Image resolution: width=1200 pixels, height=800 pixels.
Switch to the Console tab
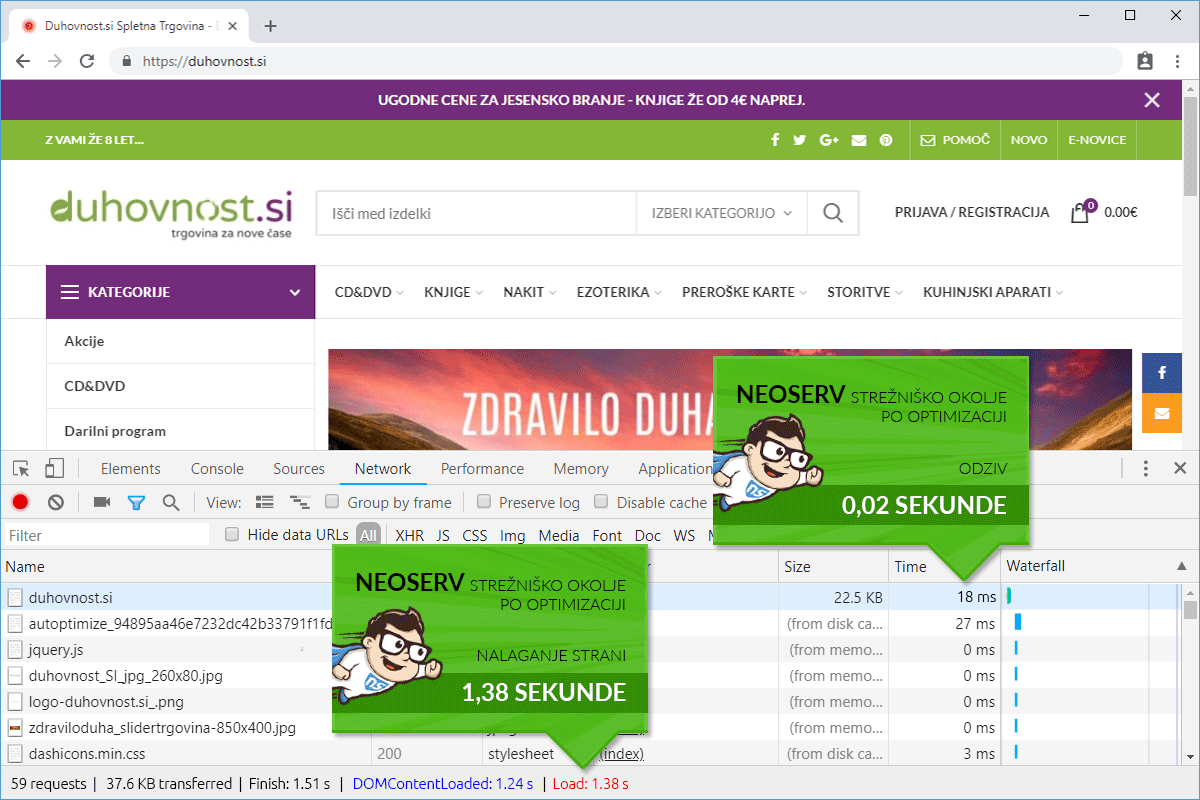217,468
